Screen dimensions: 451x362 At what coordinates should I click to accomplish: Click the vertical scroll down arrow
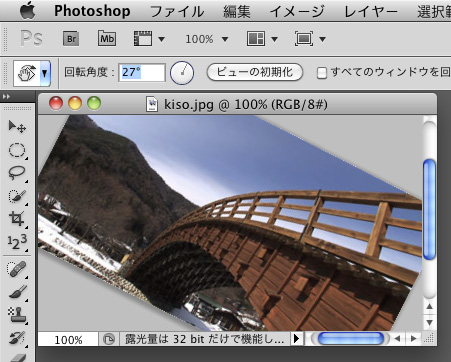[429, 322]
